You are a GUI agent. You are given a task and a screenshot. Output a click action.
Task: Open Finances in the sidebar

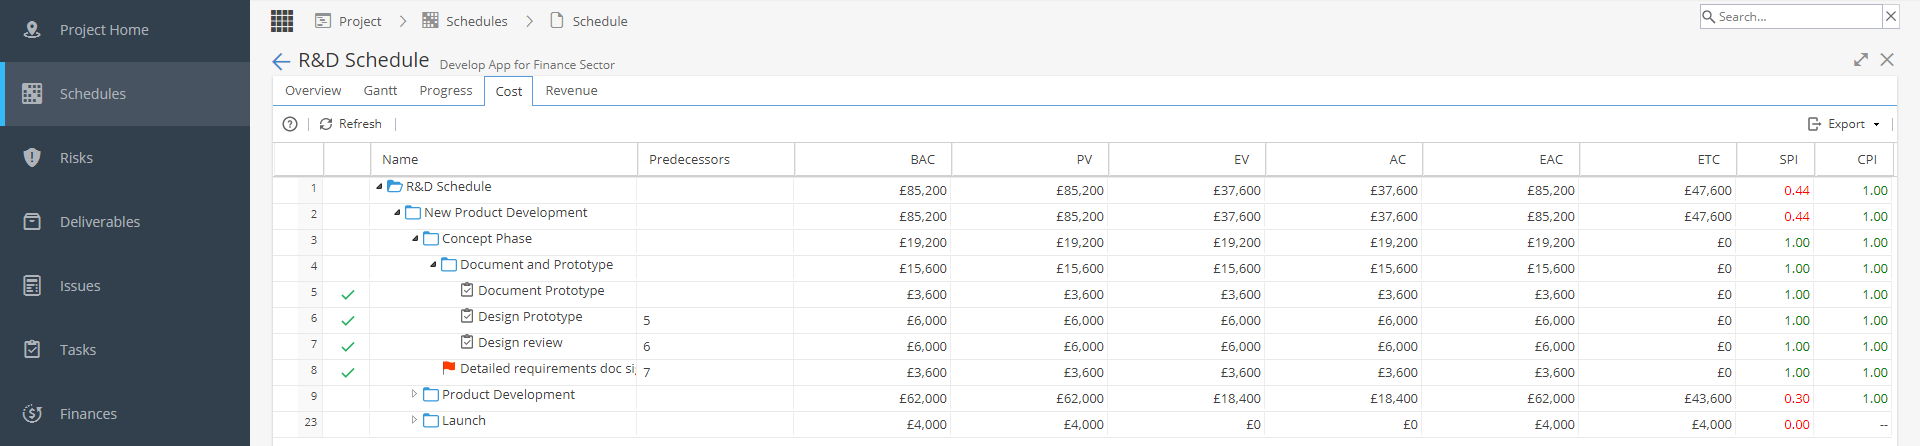point(125,414)
